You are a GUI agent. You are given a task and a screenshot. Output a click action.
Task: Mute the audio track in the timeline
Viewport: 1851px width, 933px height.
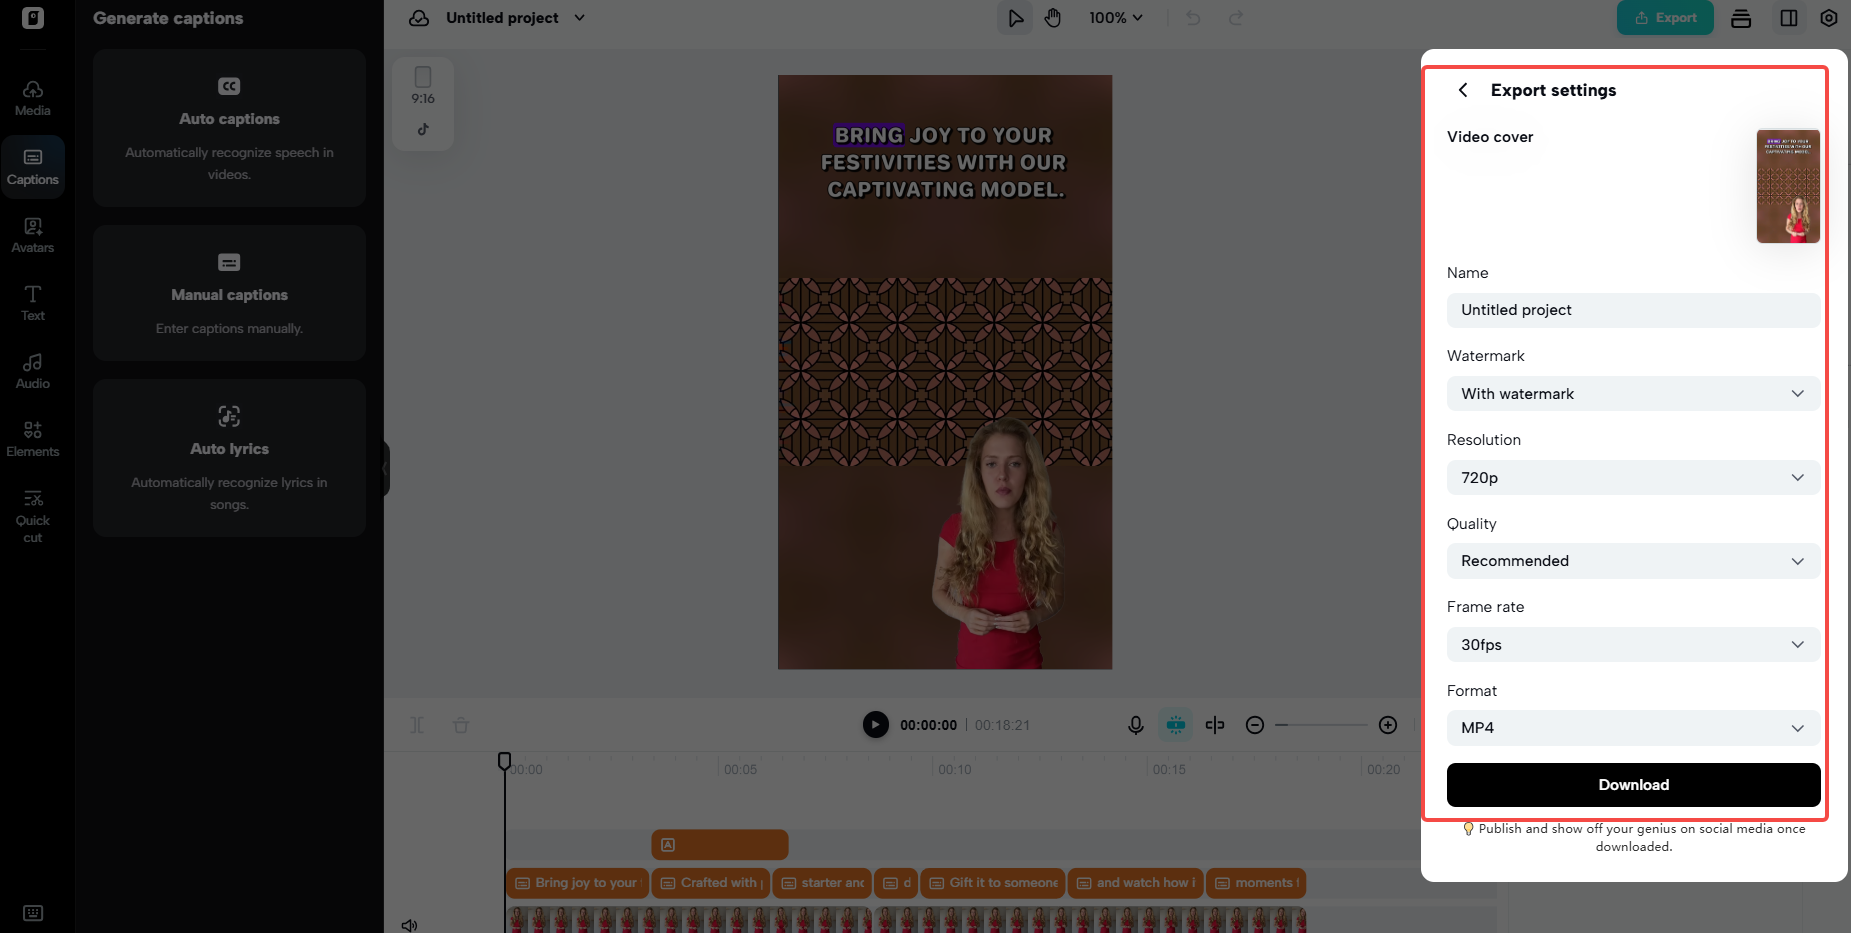tap(409, 925)
